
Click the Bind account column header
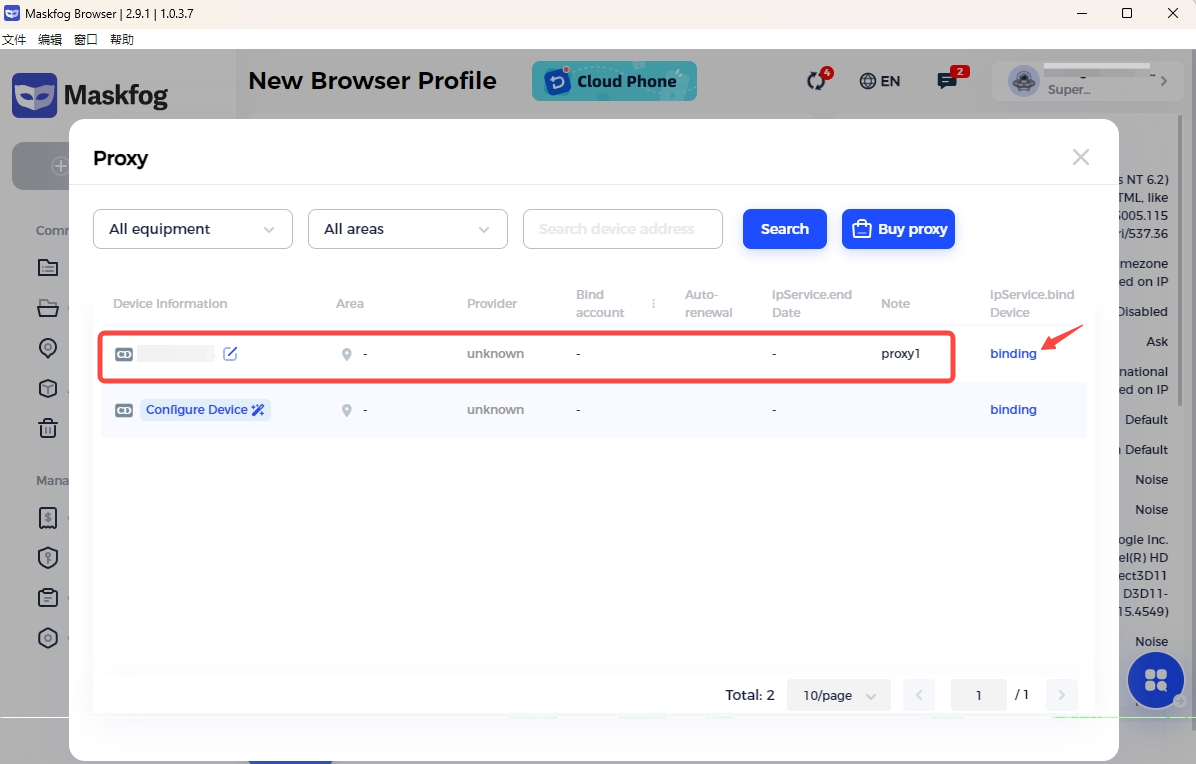pos(600,303)
